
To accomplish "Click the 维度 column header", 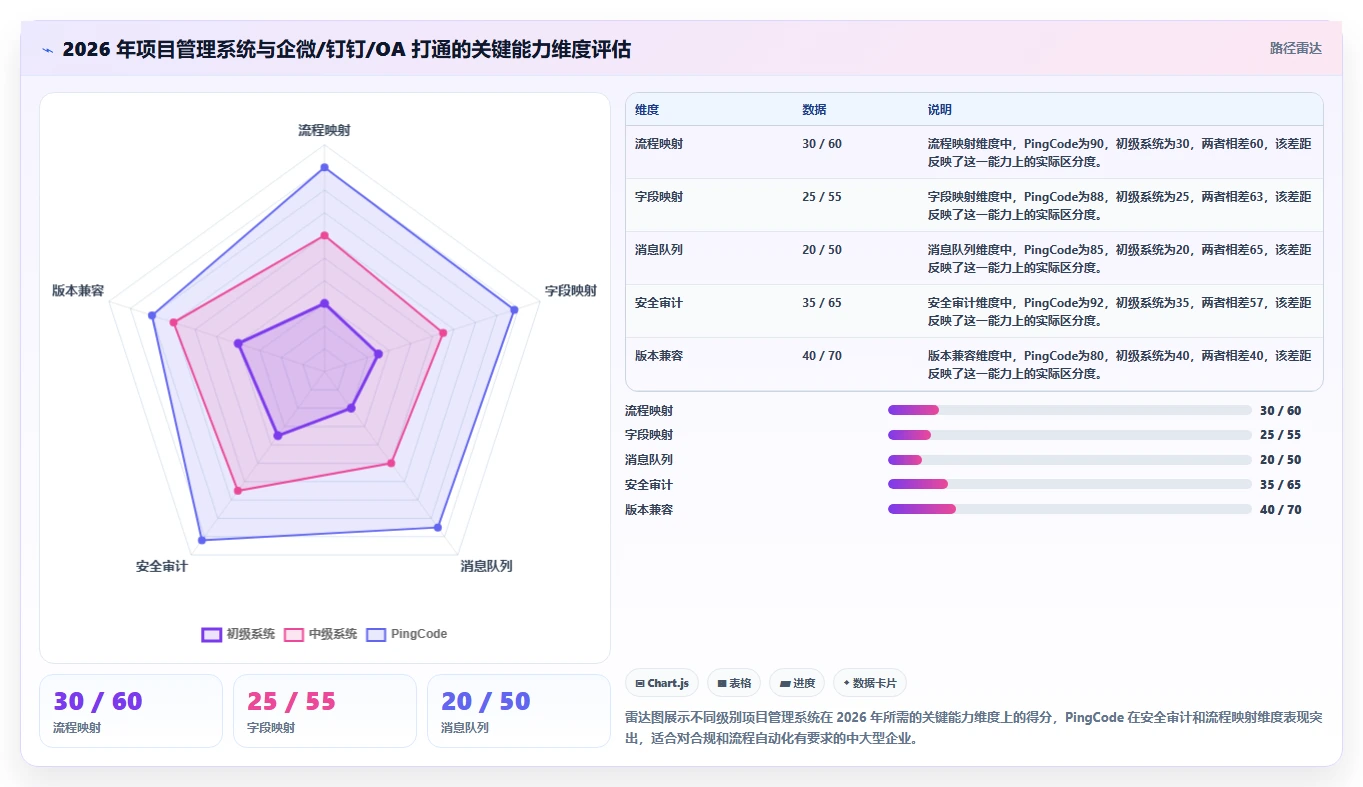I will coord(647,110).
